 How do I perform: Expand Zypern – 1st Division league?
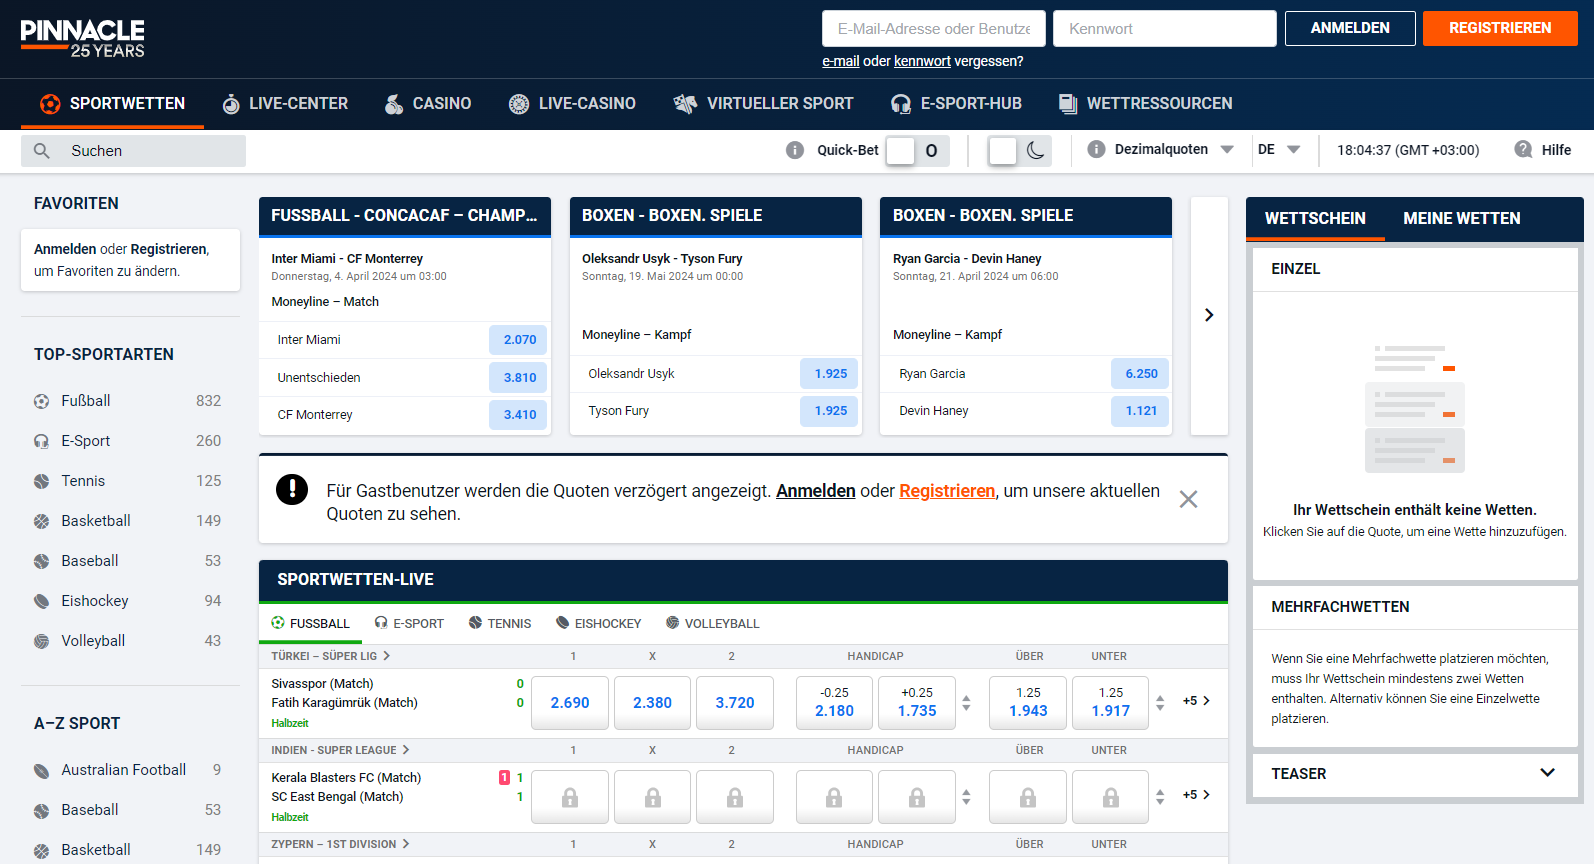[340, 844]
